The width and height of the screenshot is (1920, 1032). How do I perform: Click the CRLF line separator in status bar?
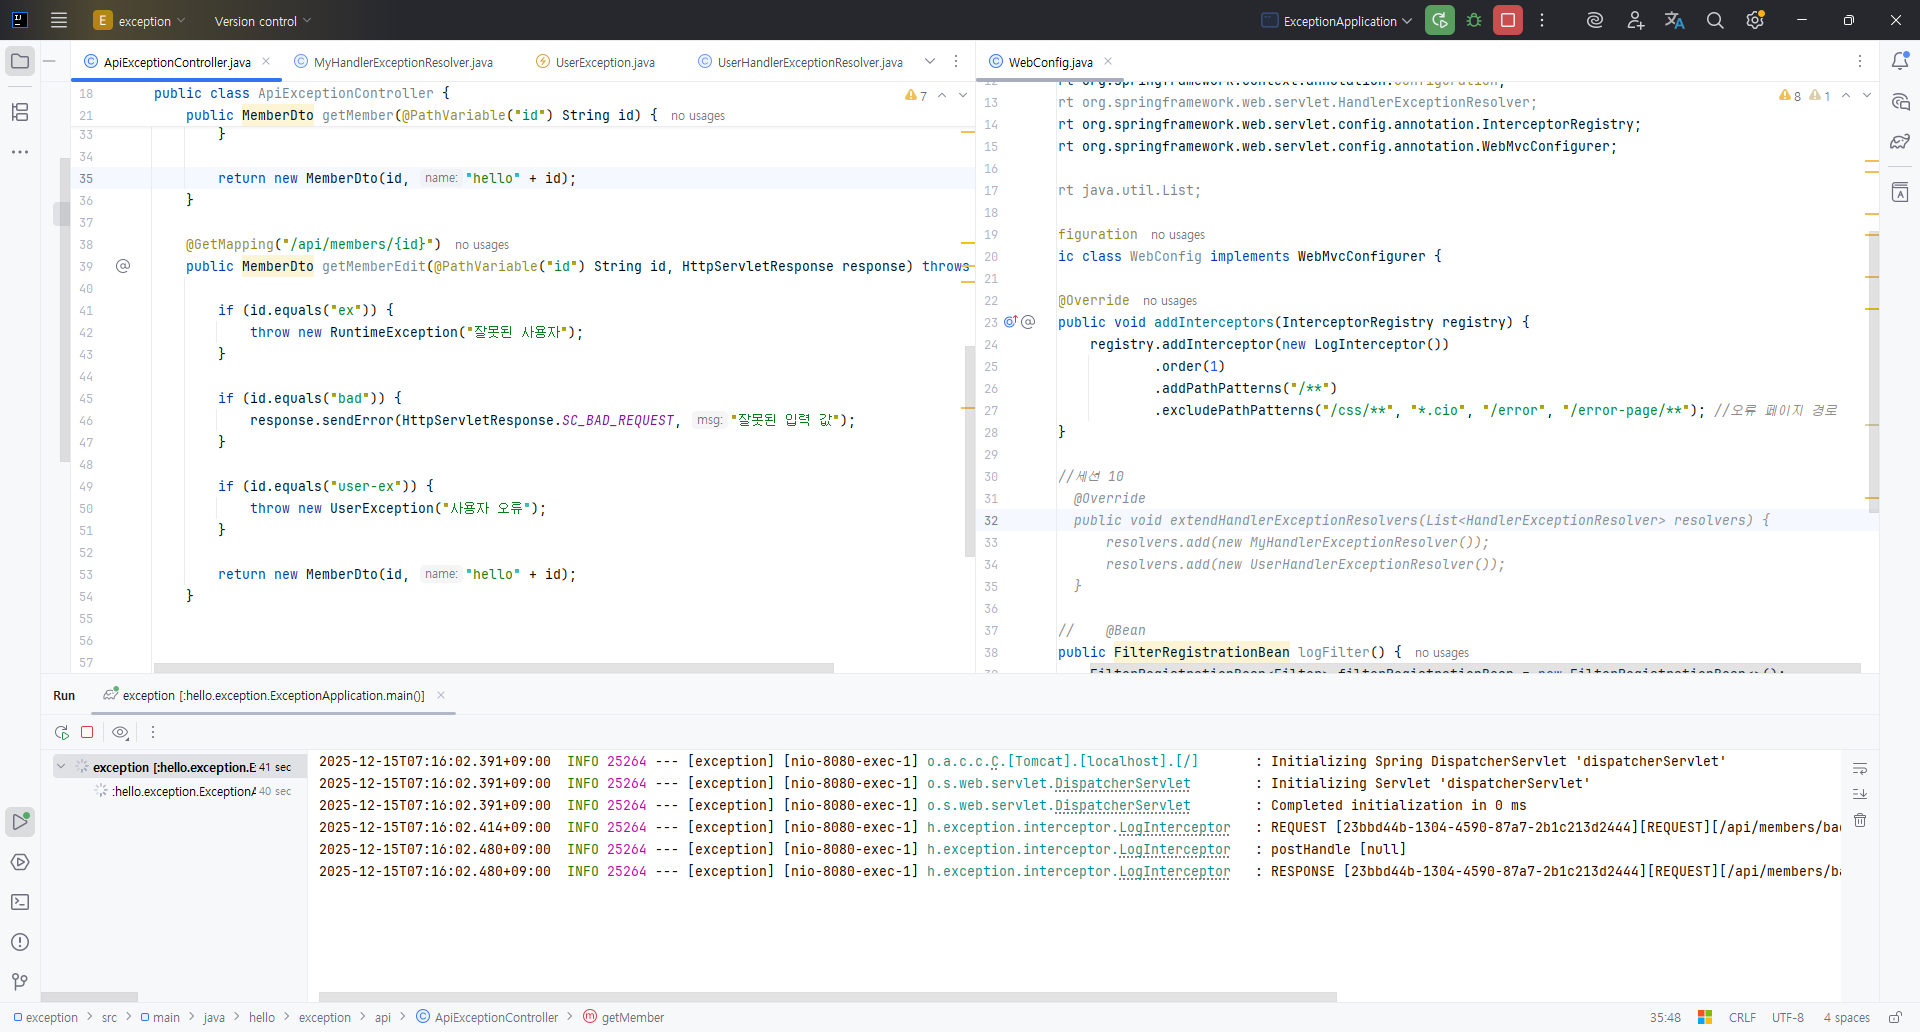(1742, 1017)
